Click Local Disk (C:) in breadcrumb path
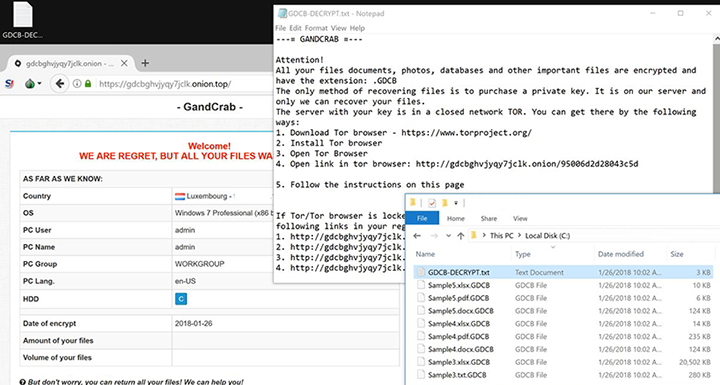Image resolution: width=720 pixels, height=385 pixels. [x=547, y=236]
